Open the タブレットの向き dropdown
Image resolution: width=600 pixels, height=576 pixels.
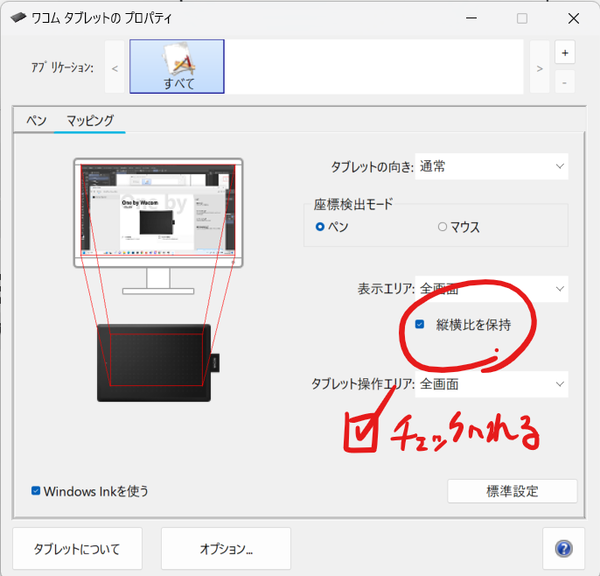coord(491,166)
